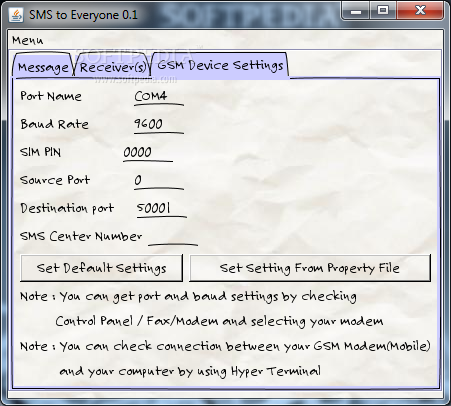Minimize the SMS to Everyone window

pos(356,11)
